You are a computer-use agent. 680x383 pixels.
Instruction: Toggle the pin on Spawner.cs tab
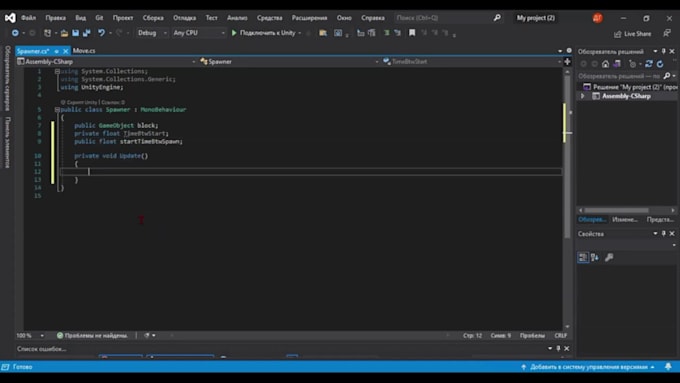(56, 51)
